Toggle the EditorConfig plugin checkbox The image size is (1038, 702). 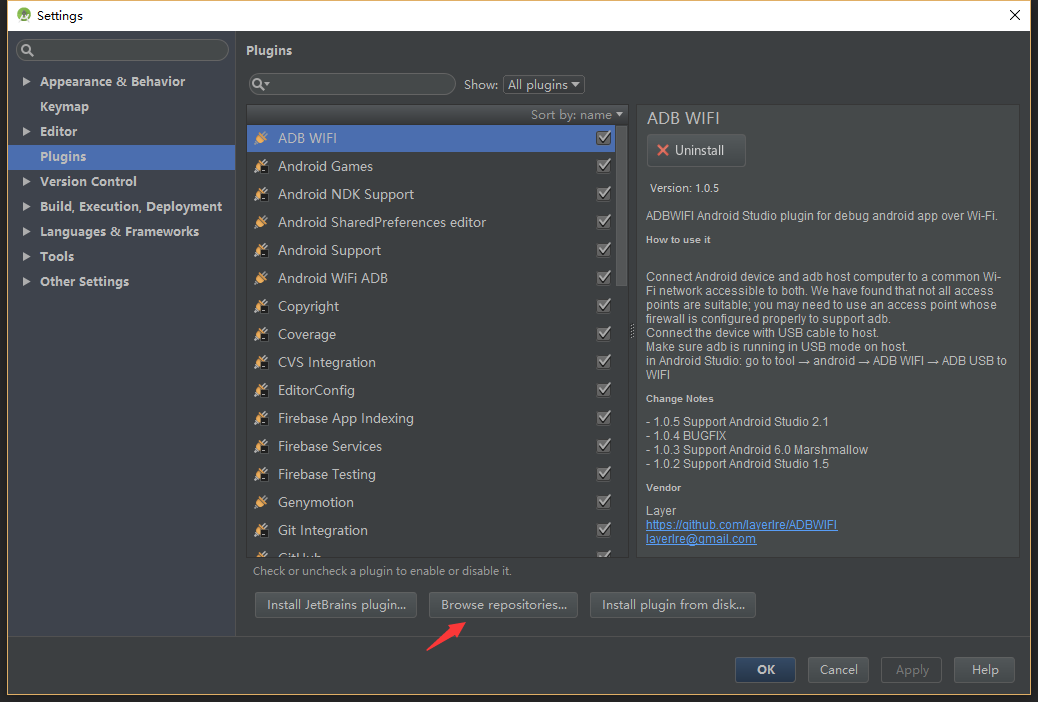tap(604, 389)
